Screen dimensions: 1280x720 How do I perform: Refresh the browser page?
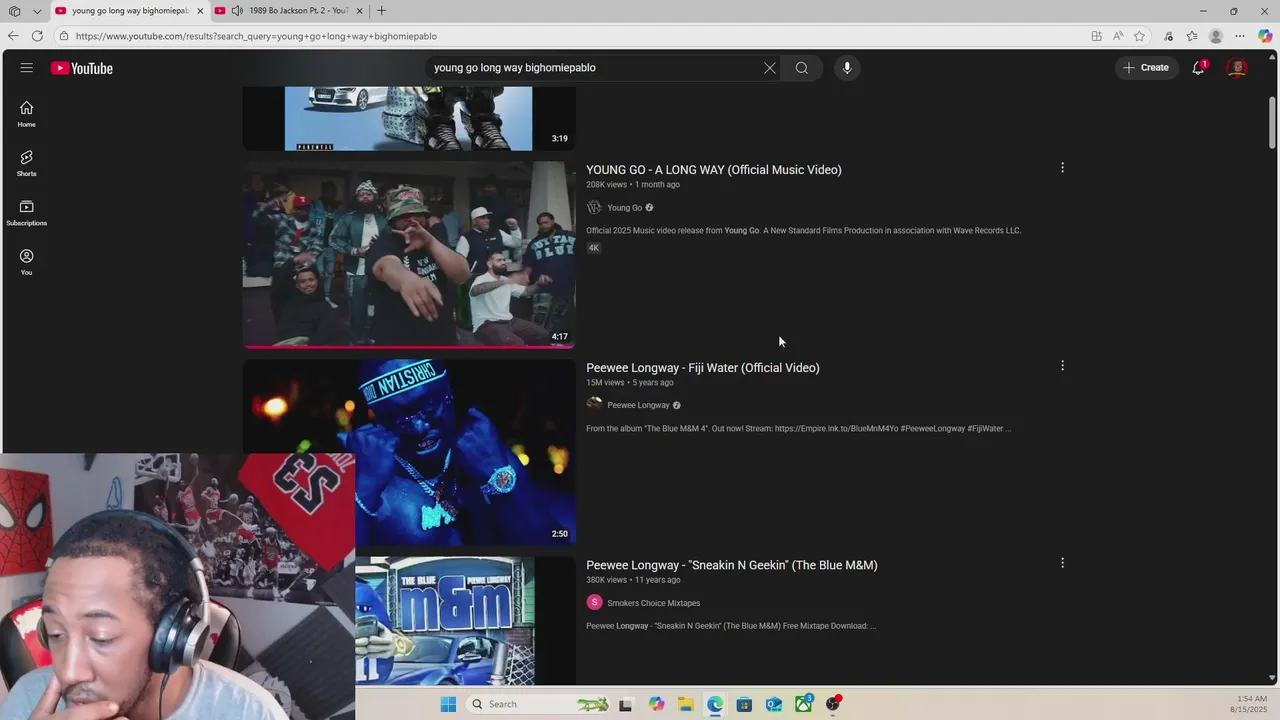click(37, 36)
